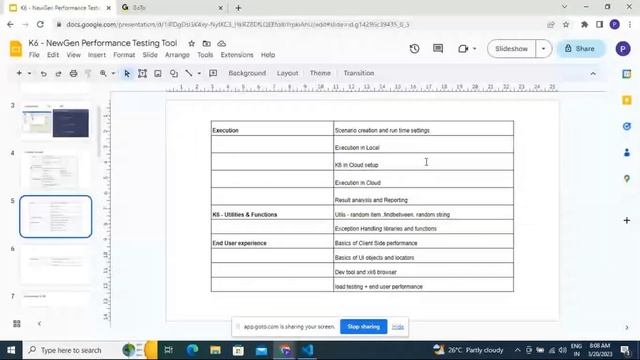Viewport: 640px width, 360px height.
Task: Hide the screen sharing notice
Action: 398,327
